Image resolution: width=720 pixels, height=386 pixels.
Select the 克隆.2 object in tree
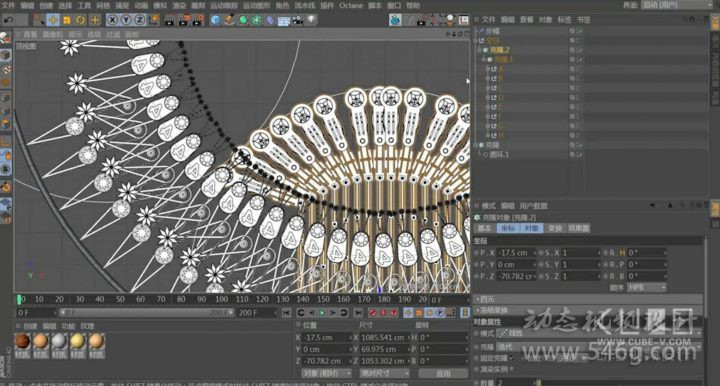pos(500,50)
